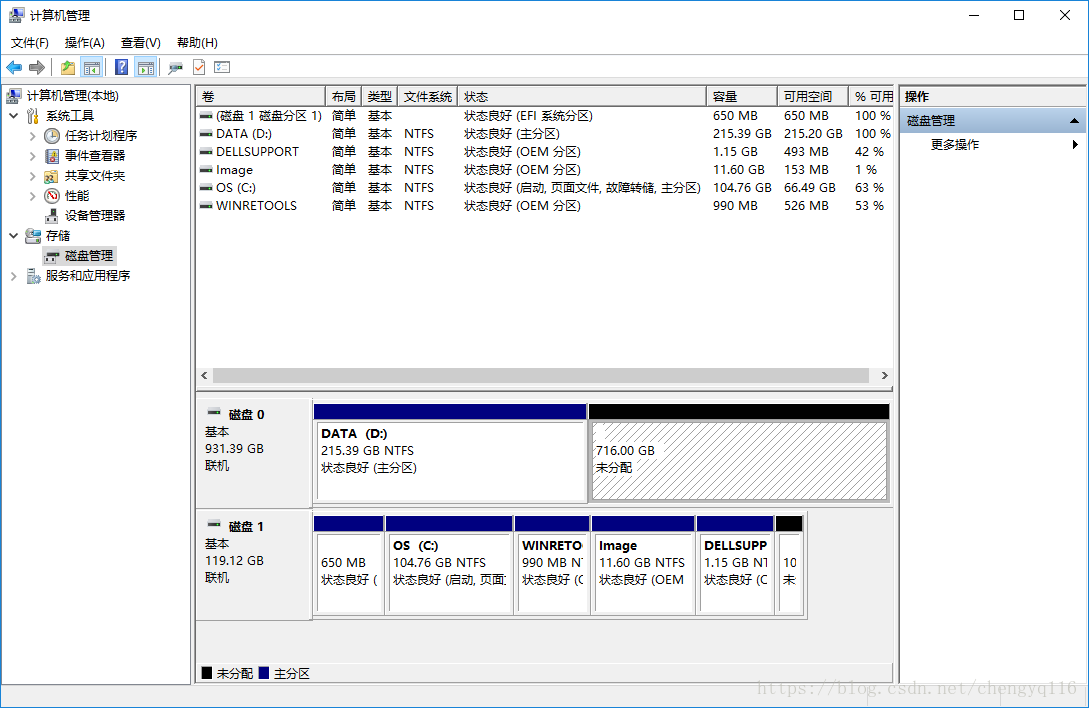Click 设备管理器 in the tree
This screenshot has height=708, width=1089.
coord(95,215)
